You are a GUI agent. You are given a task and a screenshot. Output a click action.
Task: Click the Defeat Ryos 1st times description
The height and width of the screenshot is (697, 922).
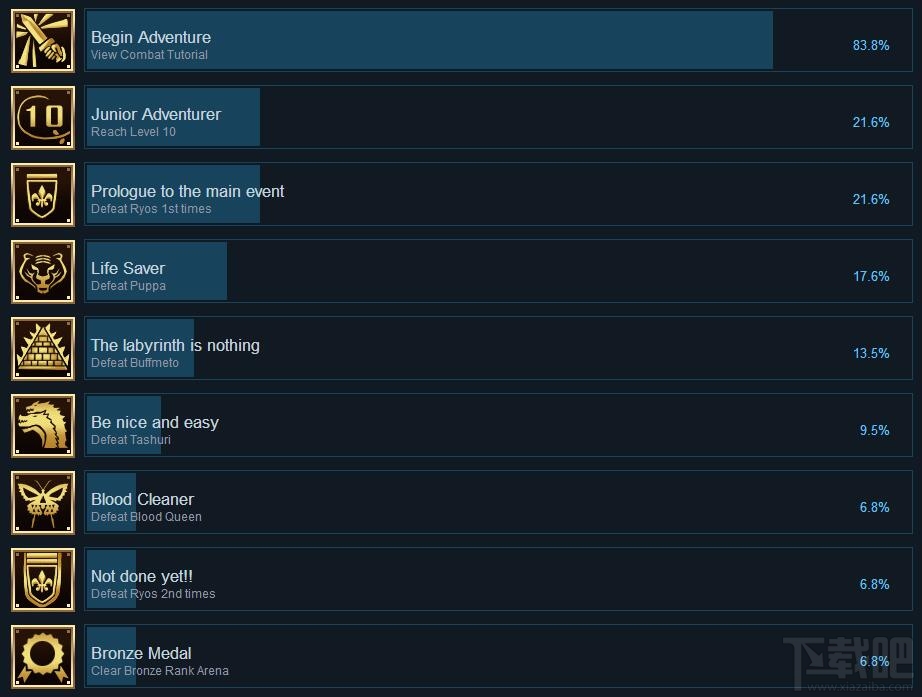(151, 209)
